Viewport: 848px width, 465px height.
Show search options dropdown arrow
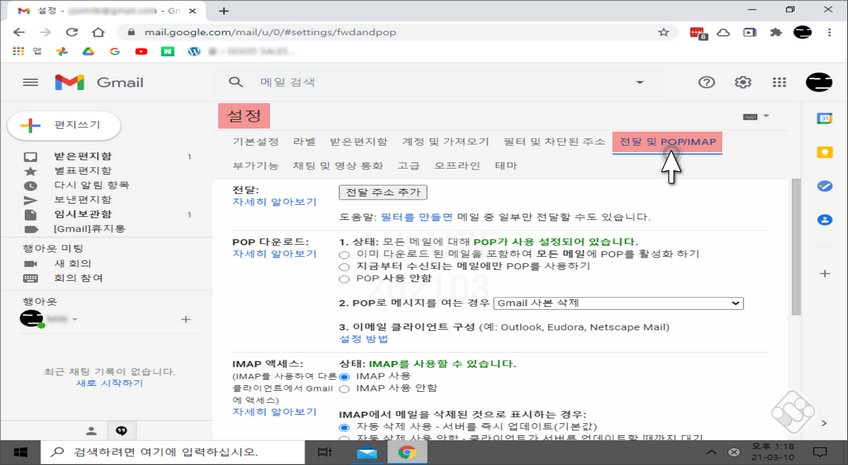point(640,83)
